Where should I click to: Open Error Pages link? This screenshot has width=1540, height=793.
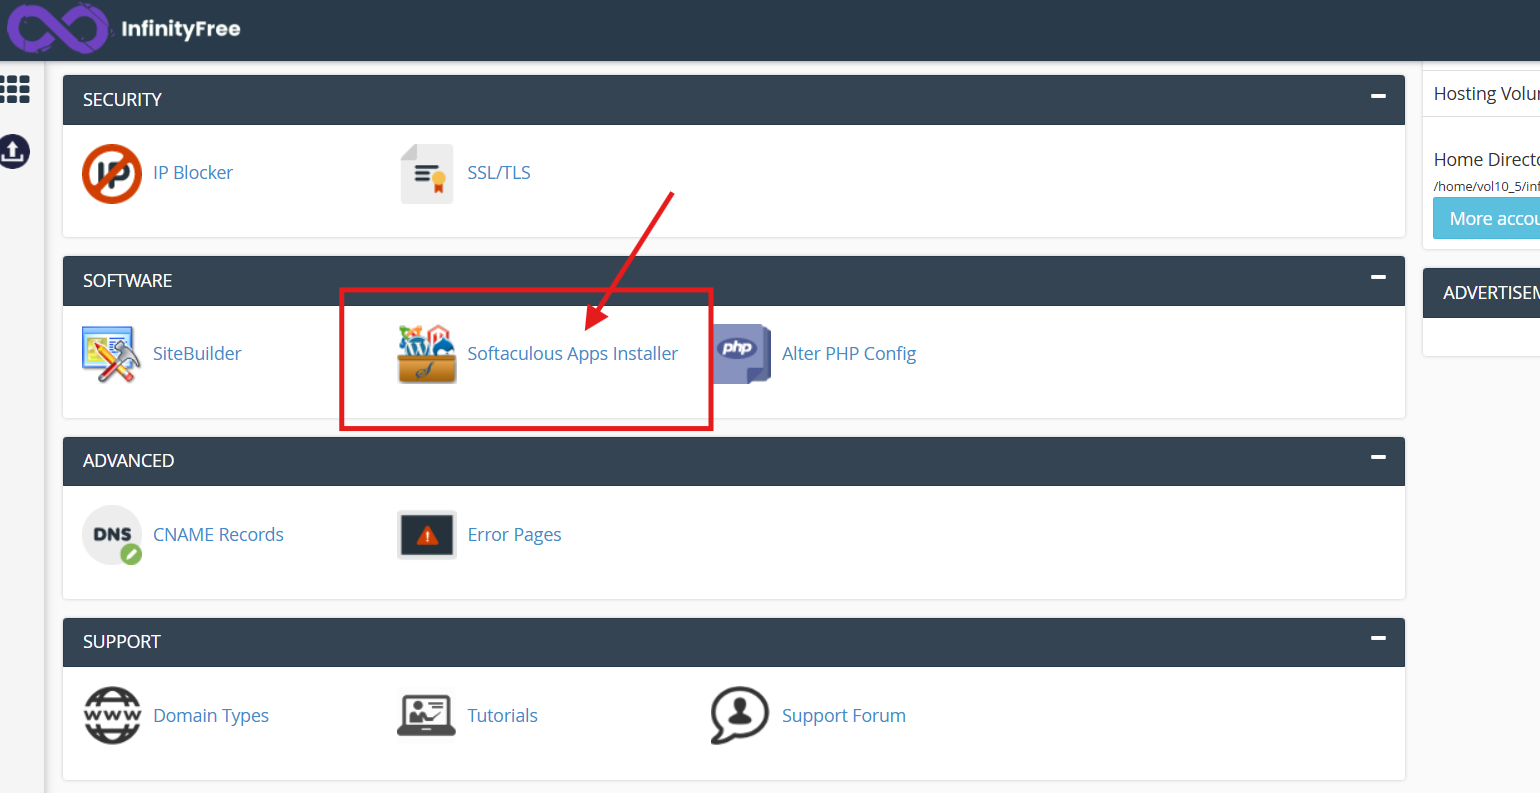pos(514,535)
